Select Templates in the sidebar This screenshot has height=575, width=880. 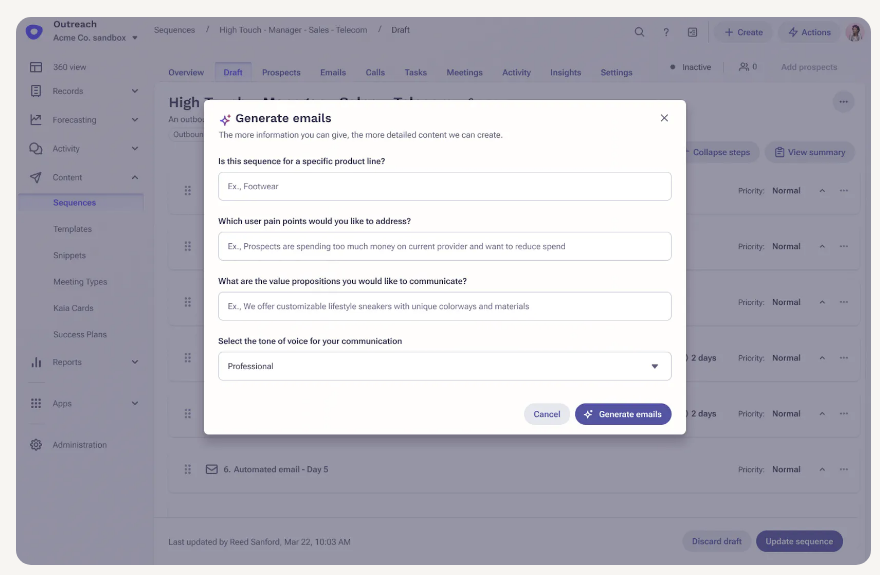[72, 229]
